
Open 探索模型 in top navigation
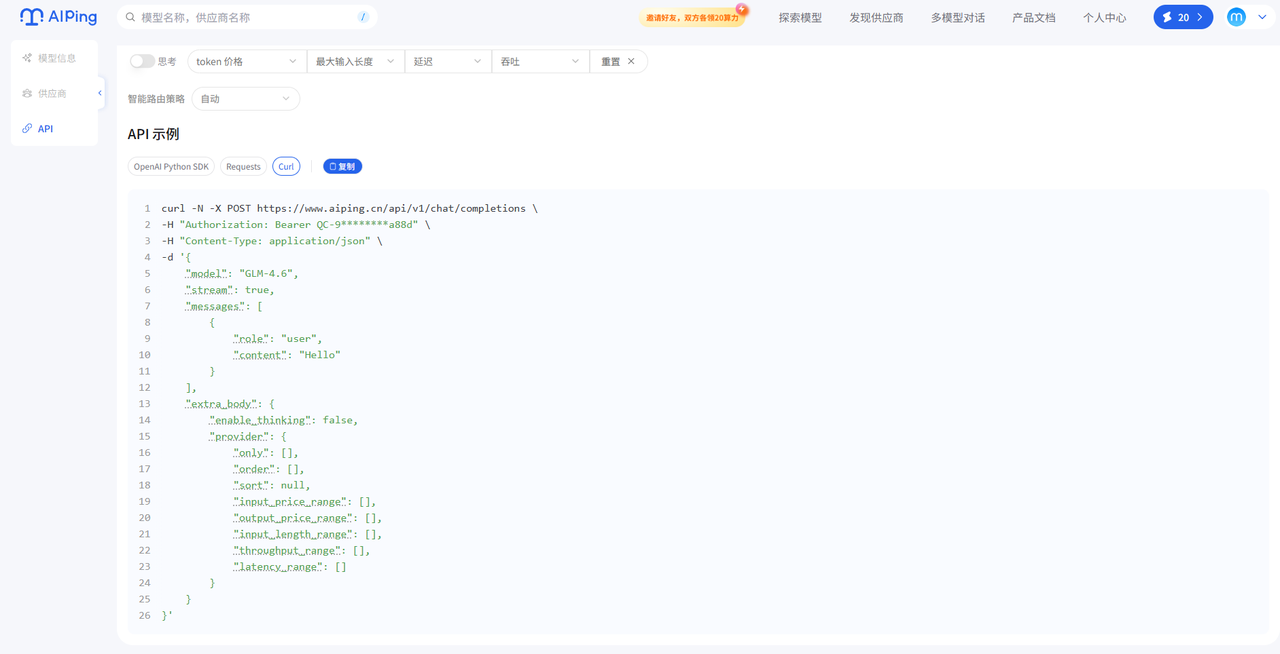point(800,18)
